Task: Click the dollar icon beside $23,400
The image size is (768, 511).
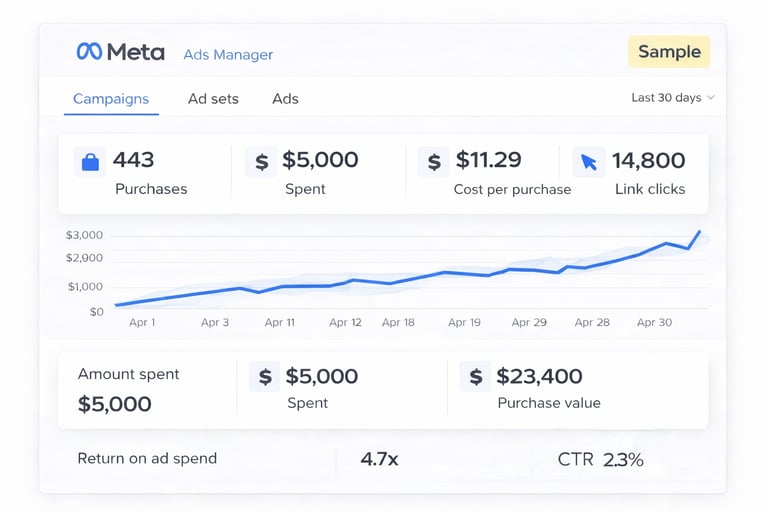Action: [x=475, y=377]
